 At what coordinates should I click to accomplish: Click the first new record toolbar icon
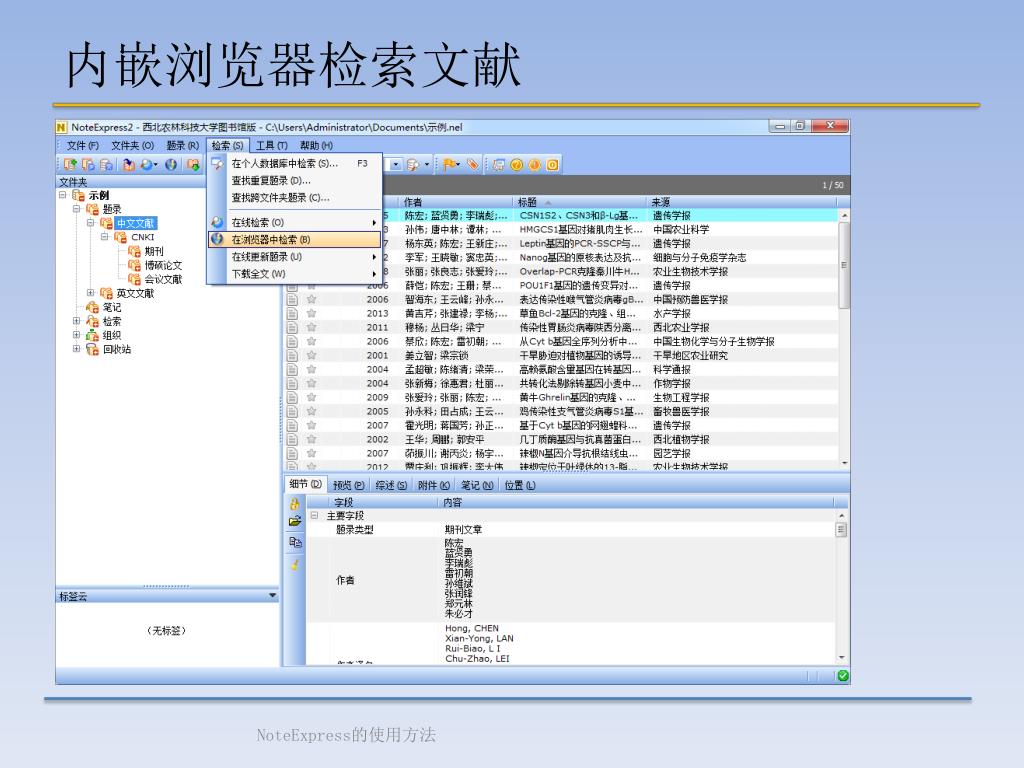pos(70,165)
